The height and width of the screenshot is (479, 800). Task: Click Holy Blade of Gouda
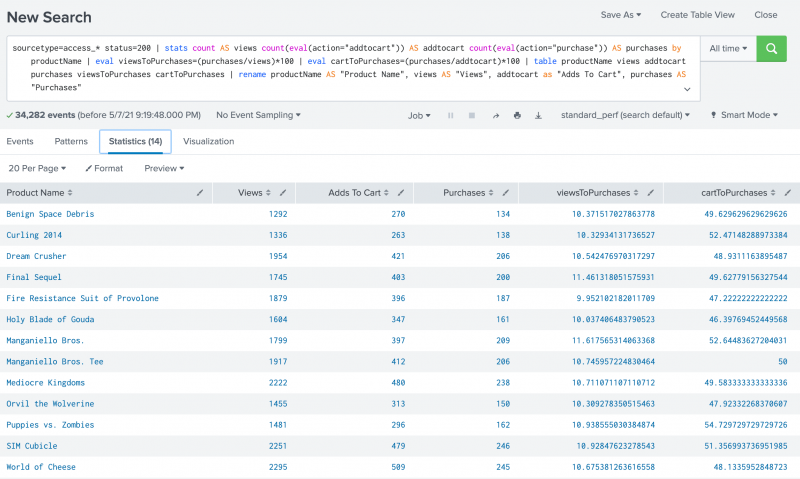50,319
